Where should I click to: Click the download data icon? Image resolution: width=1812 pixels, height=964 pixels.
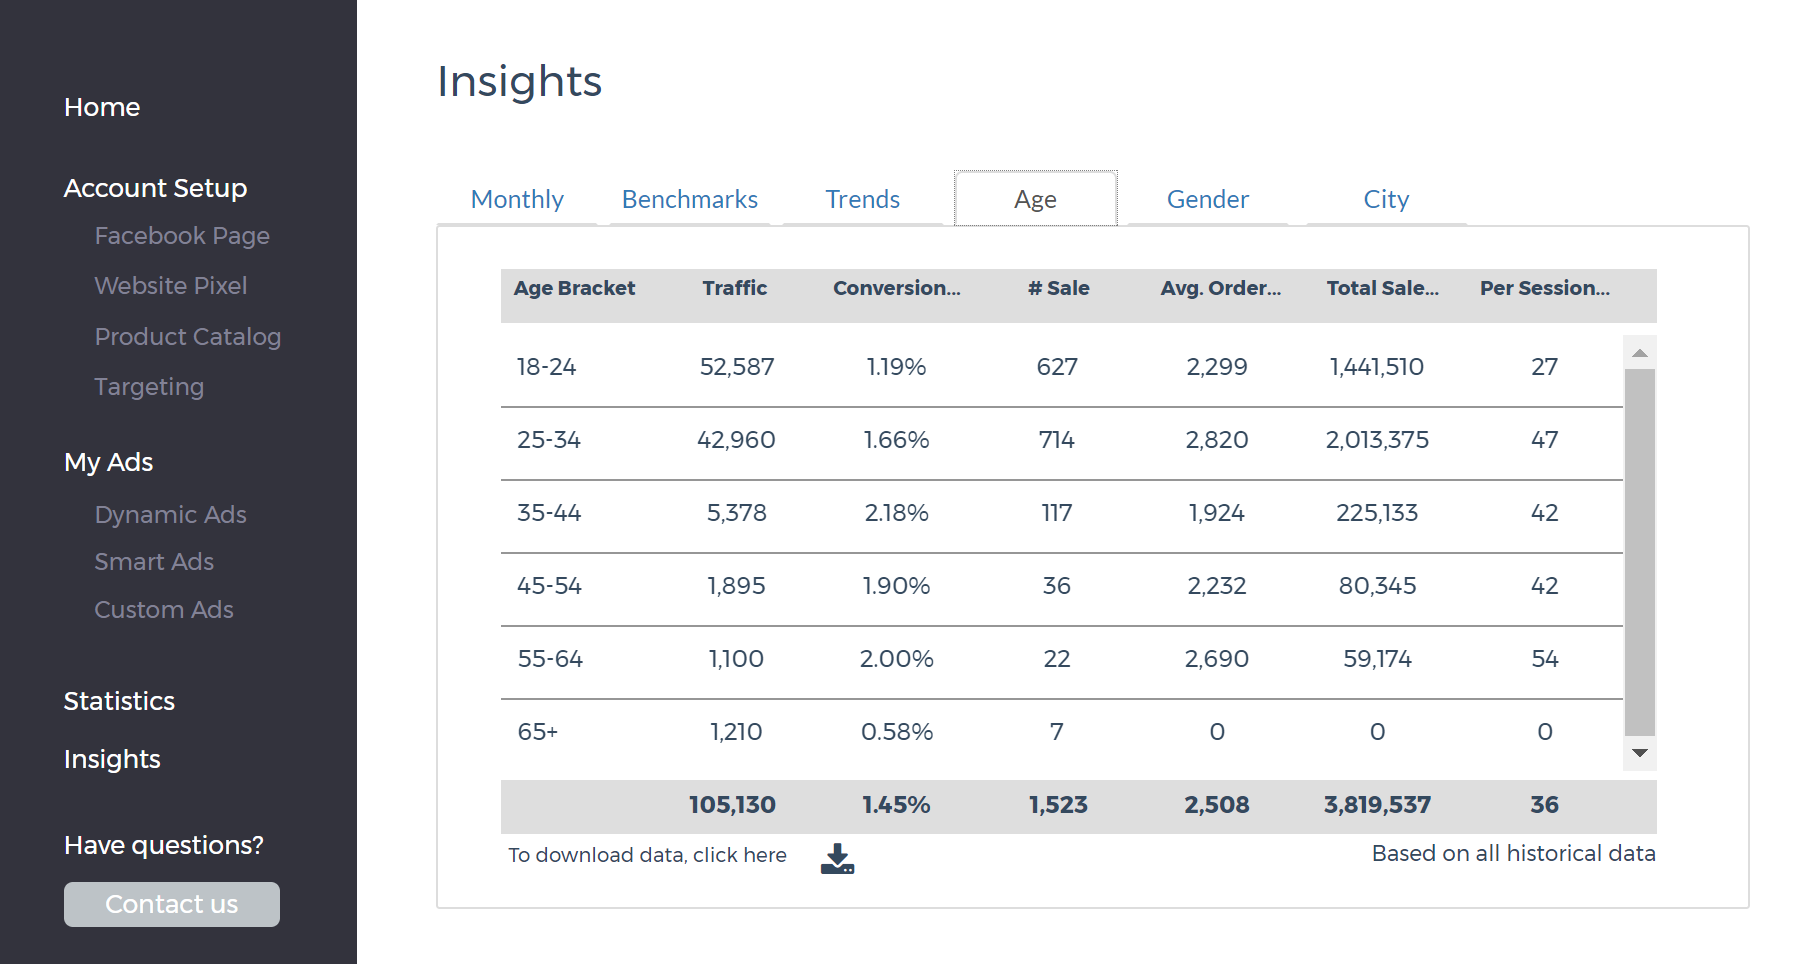(837, 858)
